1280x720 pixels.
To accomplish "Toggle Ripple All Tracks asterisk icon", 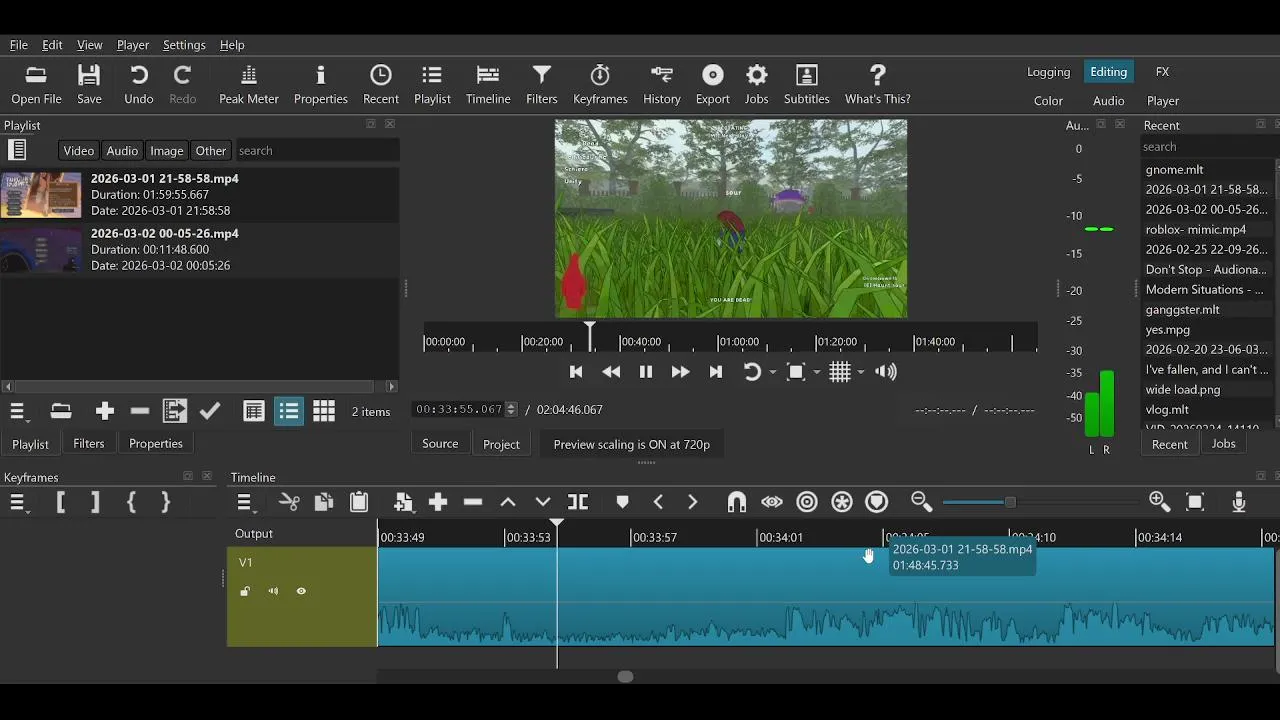I will click(842, 502).
